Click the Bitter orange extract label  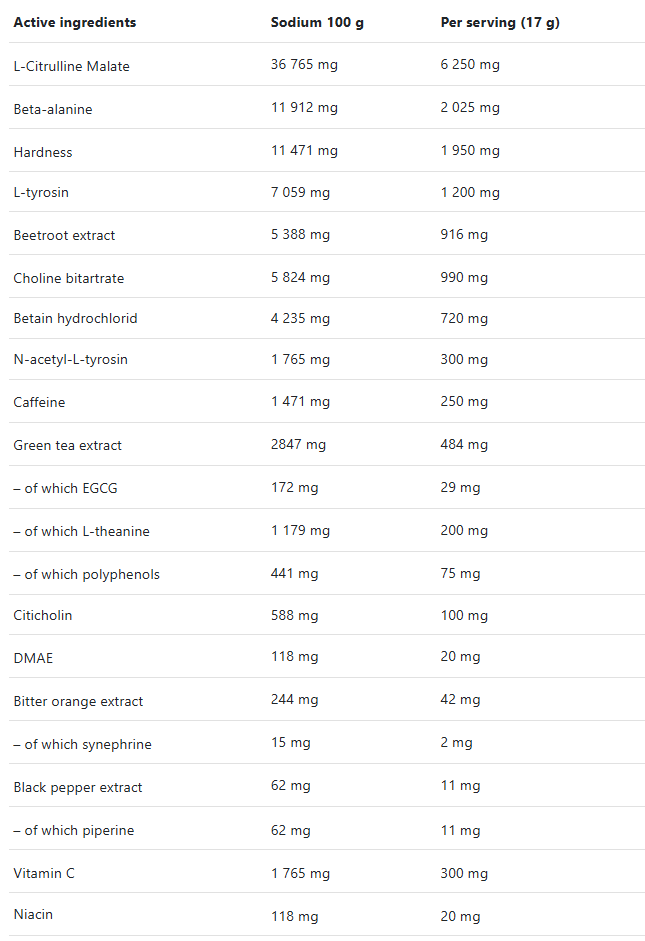point(78,702)
